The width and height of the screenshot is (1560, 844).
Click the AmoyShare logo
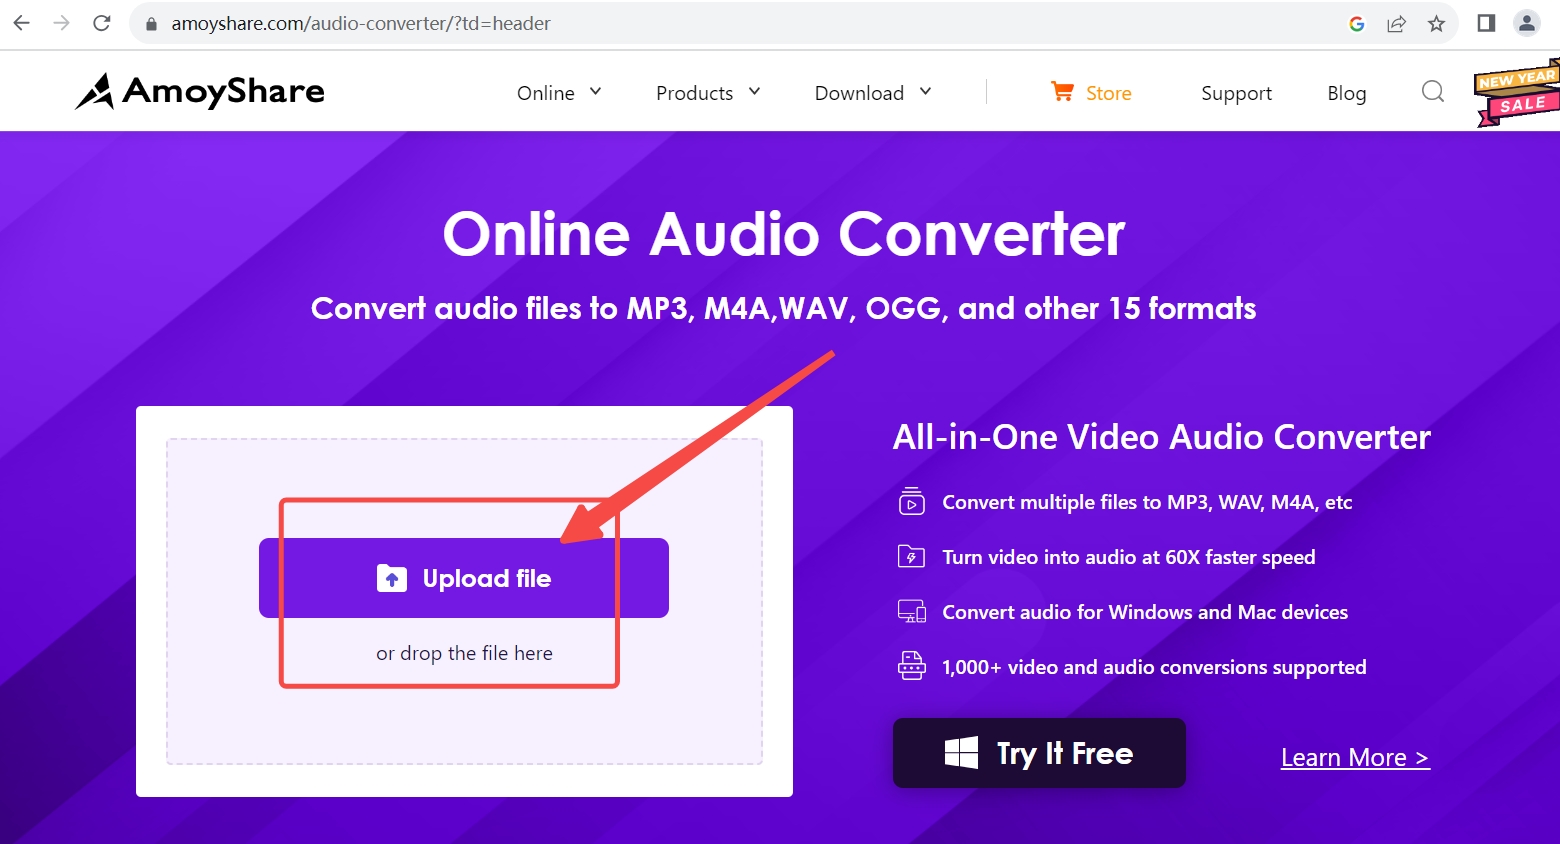pyautogui.click(x=198, y=91)
